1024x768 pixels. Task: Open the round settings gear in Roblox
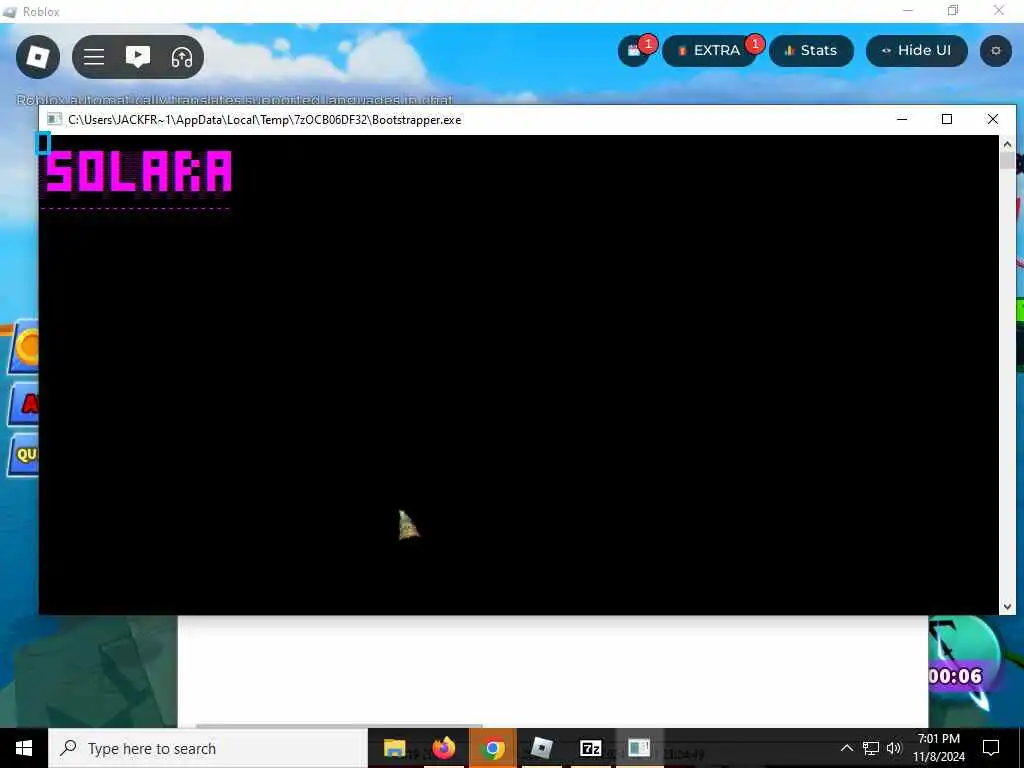996,51
